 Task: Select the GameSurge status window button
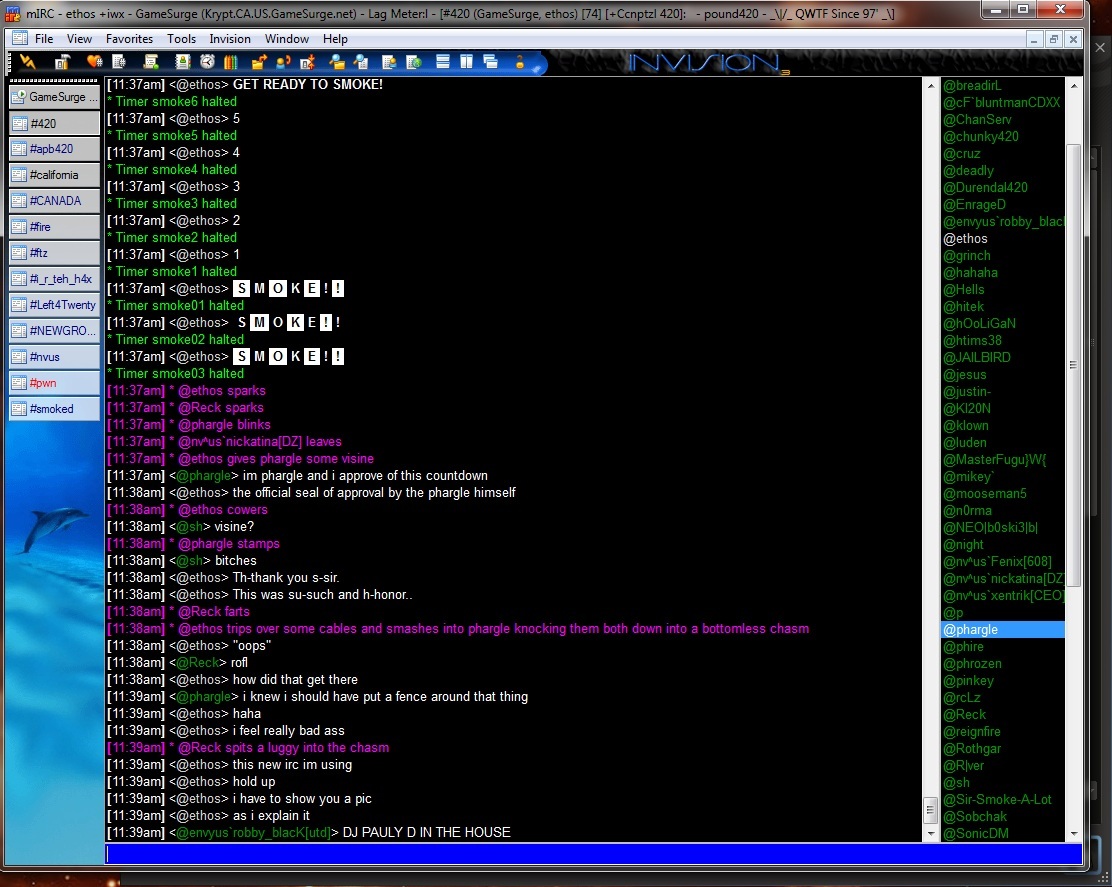point(55,97)
